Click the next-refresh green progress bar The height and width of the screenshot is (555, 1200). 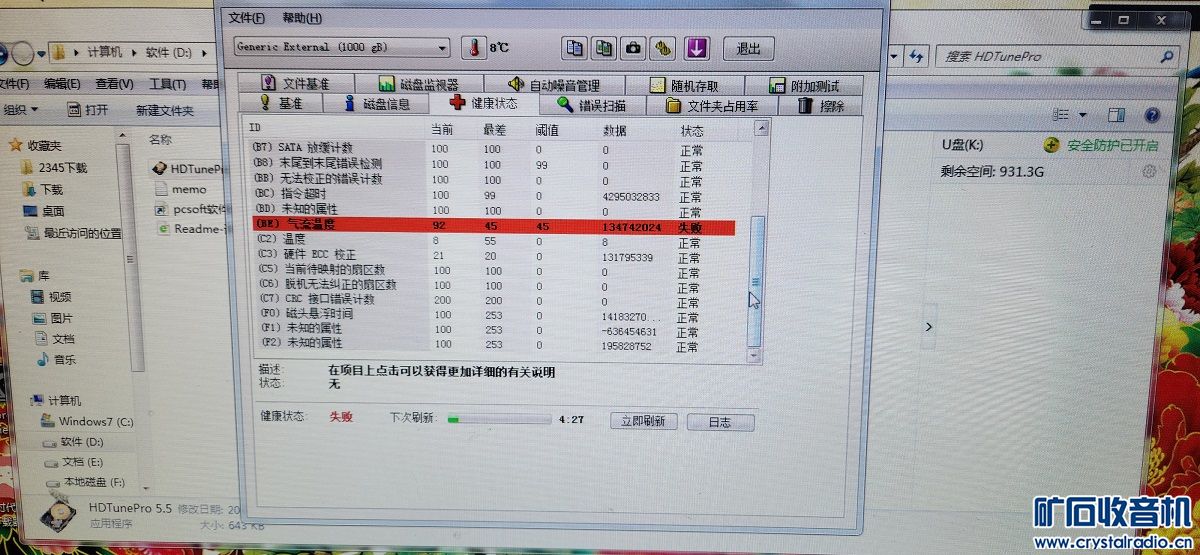click(498, 419)
